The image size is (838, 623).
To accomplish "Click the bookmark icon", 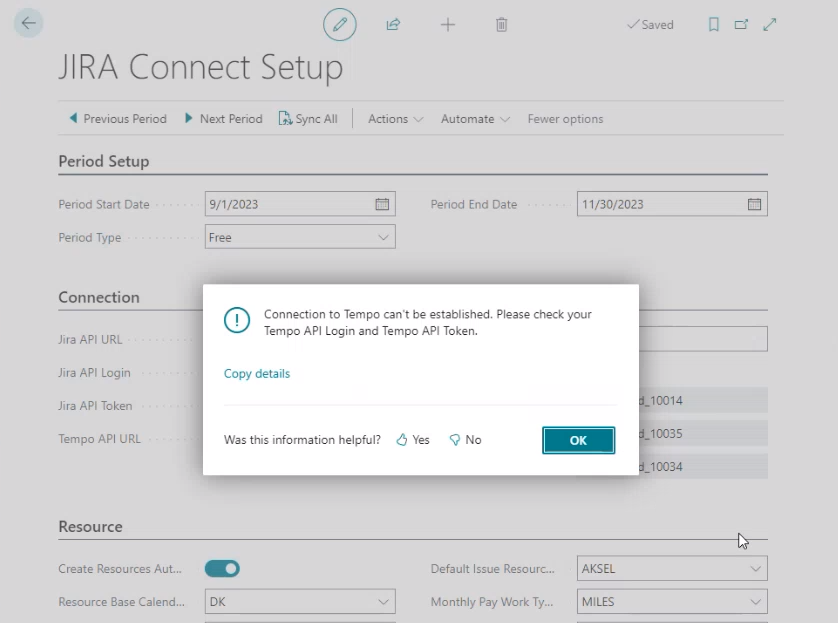I will click(713, 25).
